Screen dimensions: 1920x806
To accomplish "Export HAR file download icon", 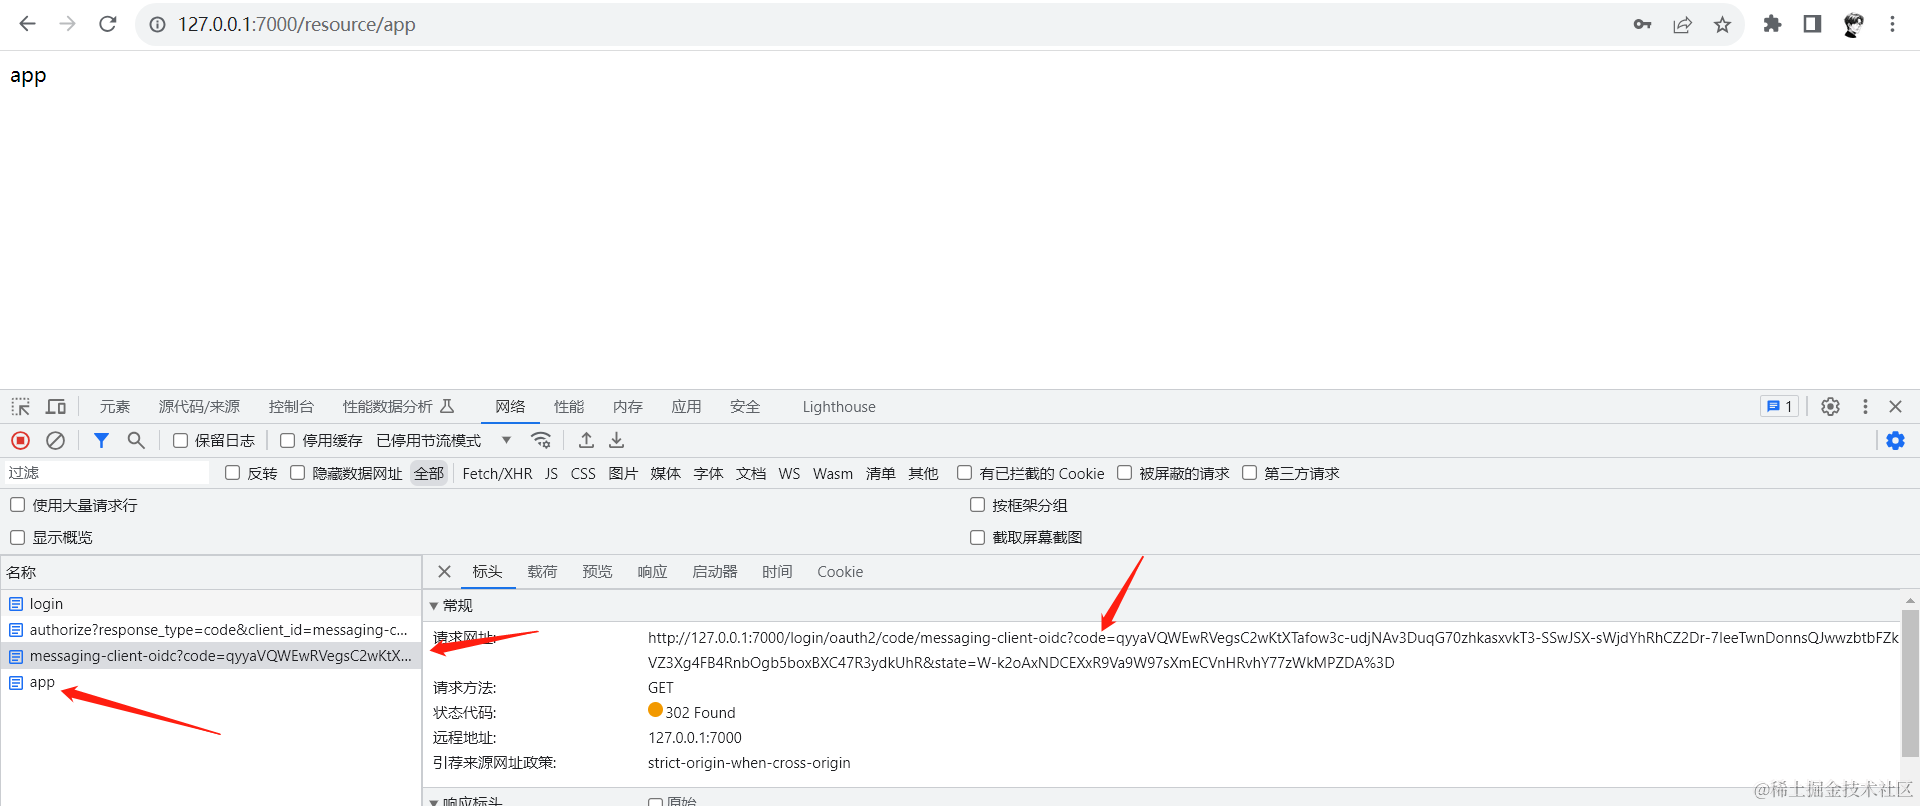I will coord(617,440).
